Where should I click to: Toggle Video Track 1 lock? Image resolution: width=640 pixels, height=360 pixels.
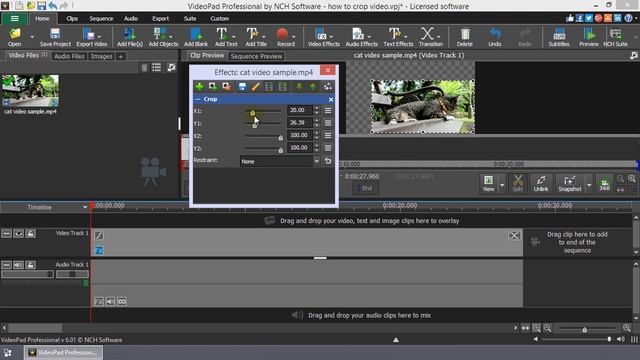(31, 233)
